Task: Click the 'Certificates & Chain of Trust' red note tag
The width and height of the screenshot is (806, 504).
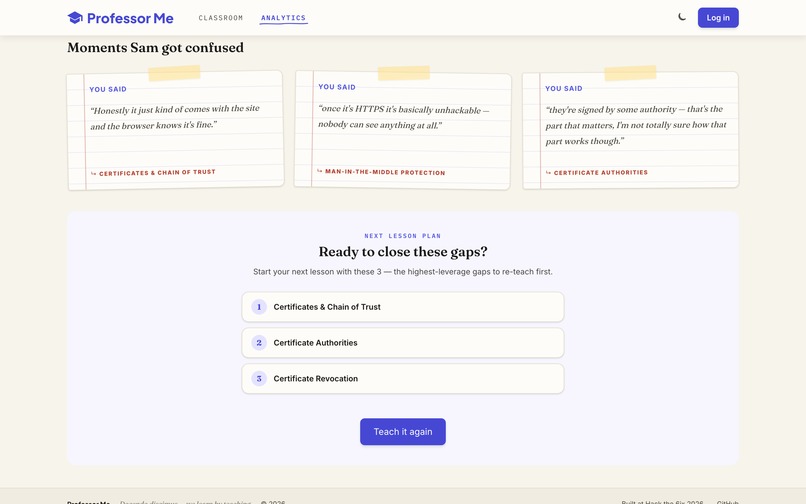Action: pos(153,173)
